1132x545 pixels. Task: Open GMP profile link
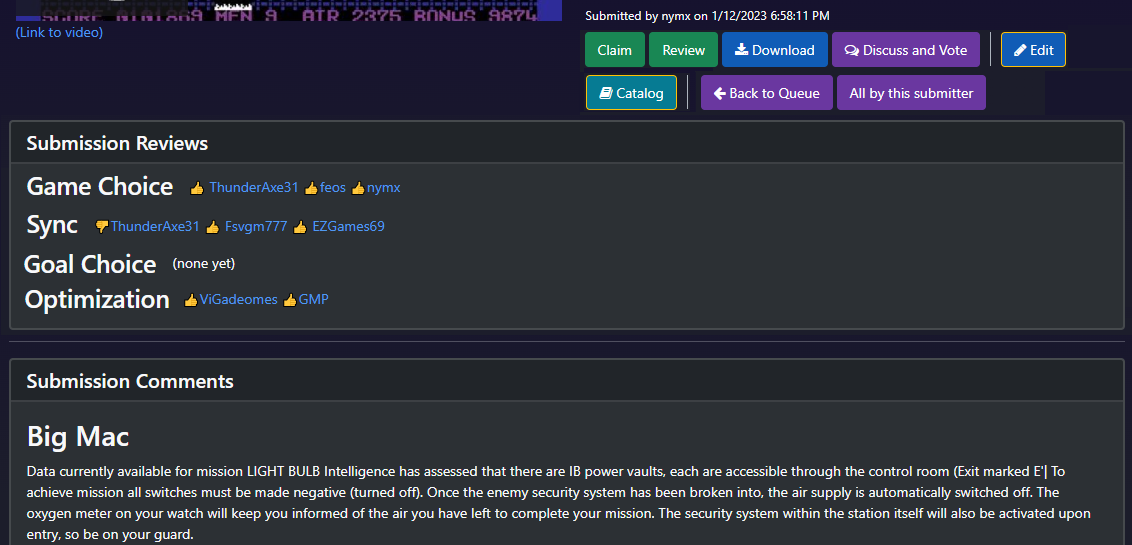[x=313, y=300]
